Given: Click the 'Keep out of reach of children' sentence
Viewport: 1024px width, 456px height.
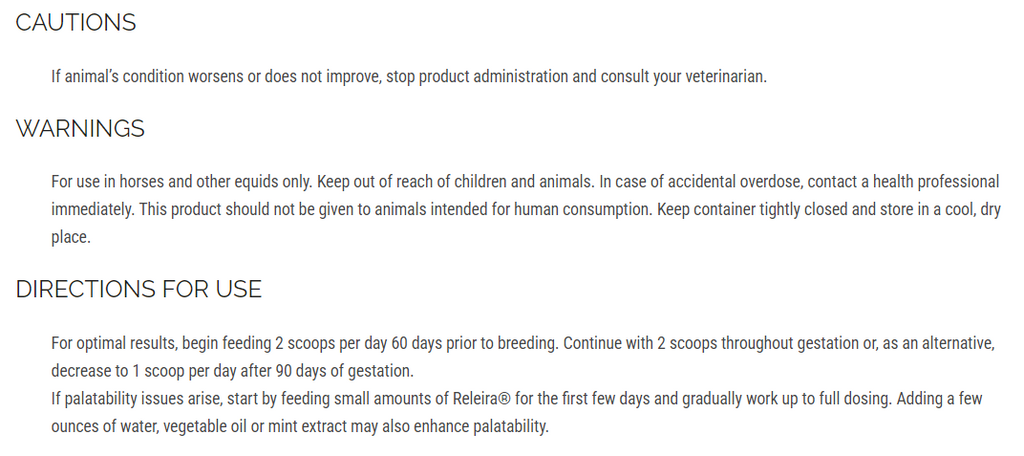Looking at the screenshot, I should [455, 181].
